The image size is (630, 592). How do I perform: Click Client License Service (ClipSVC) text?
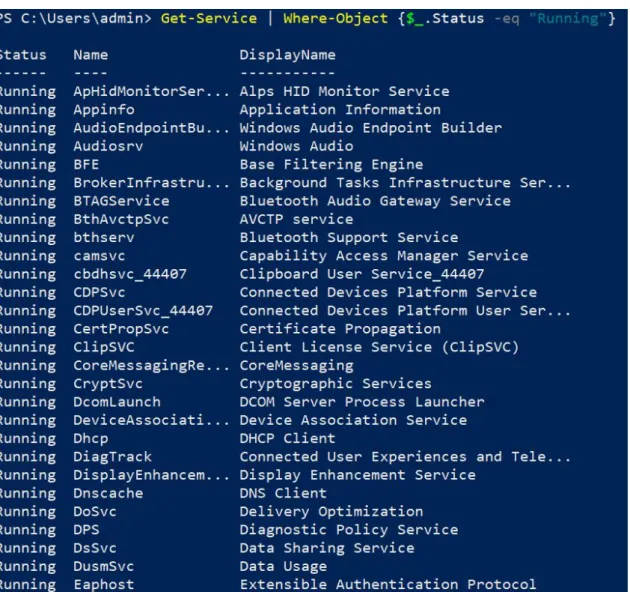point(379,347)
